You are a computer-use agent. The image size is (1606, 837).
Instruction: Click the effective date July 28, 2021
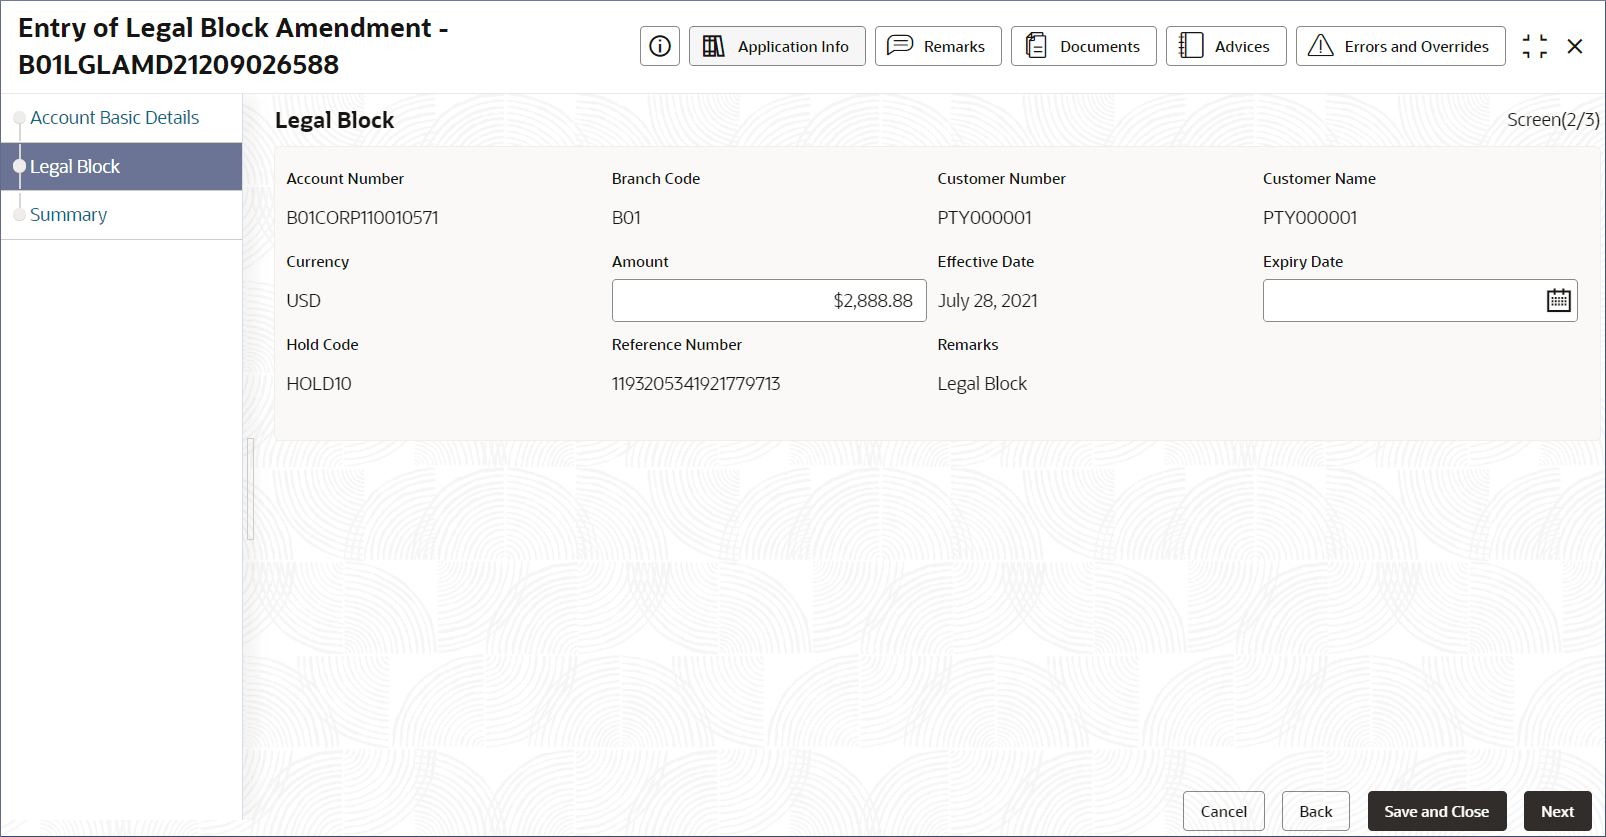coord(988,301)
